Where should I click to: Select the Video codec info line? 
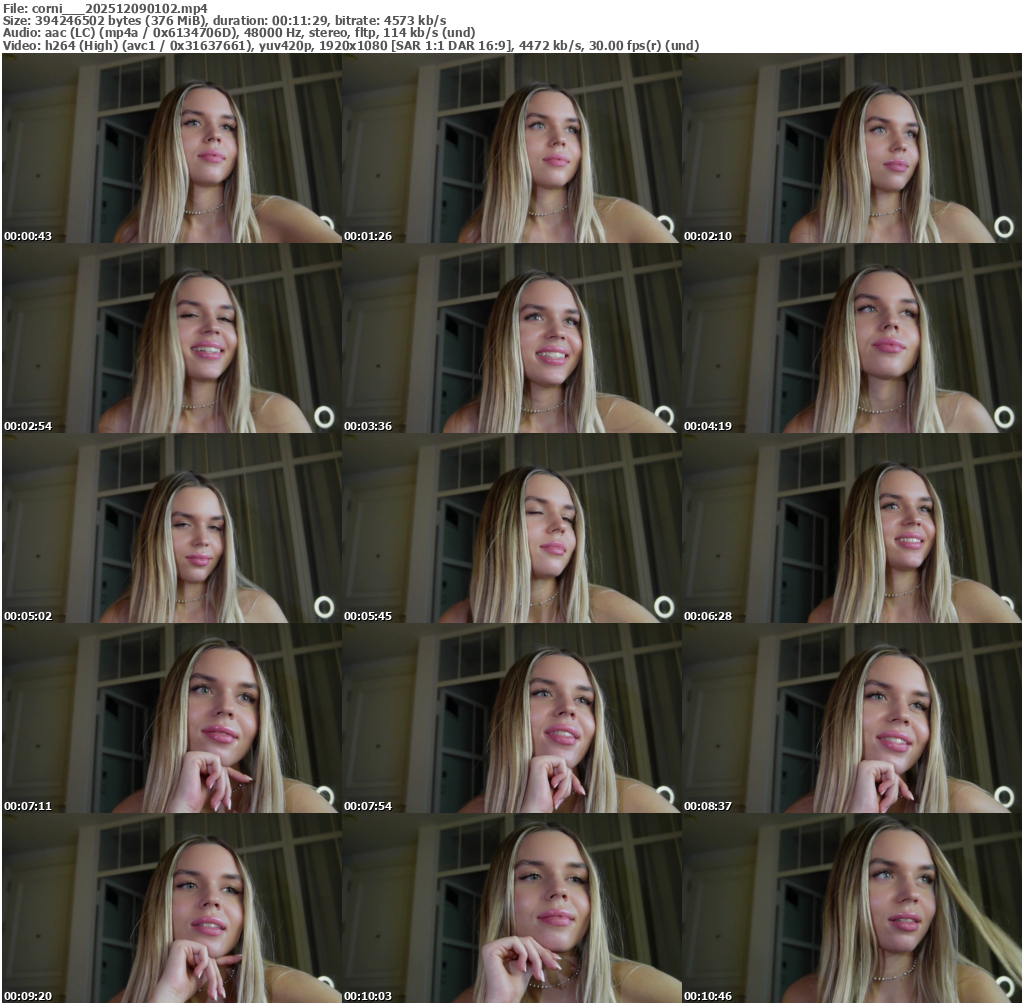pyautogui.click(x=351, y=45)
